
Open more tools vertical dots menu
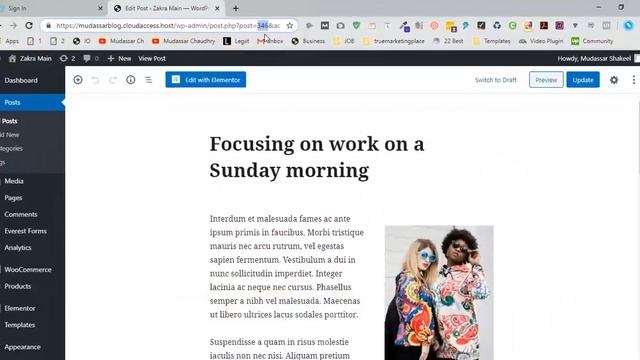(633, 80)
